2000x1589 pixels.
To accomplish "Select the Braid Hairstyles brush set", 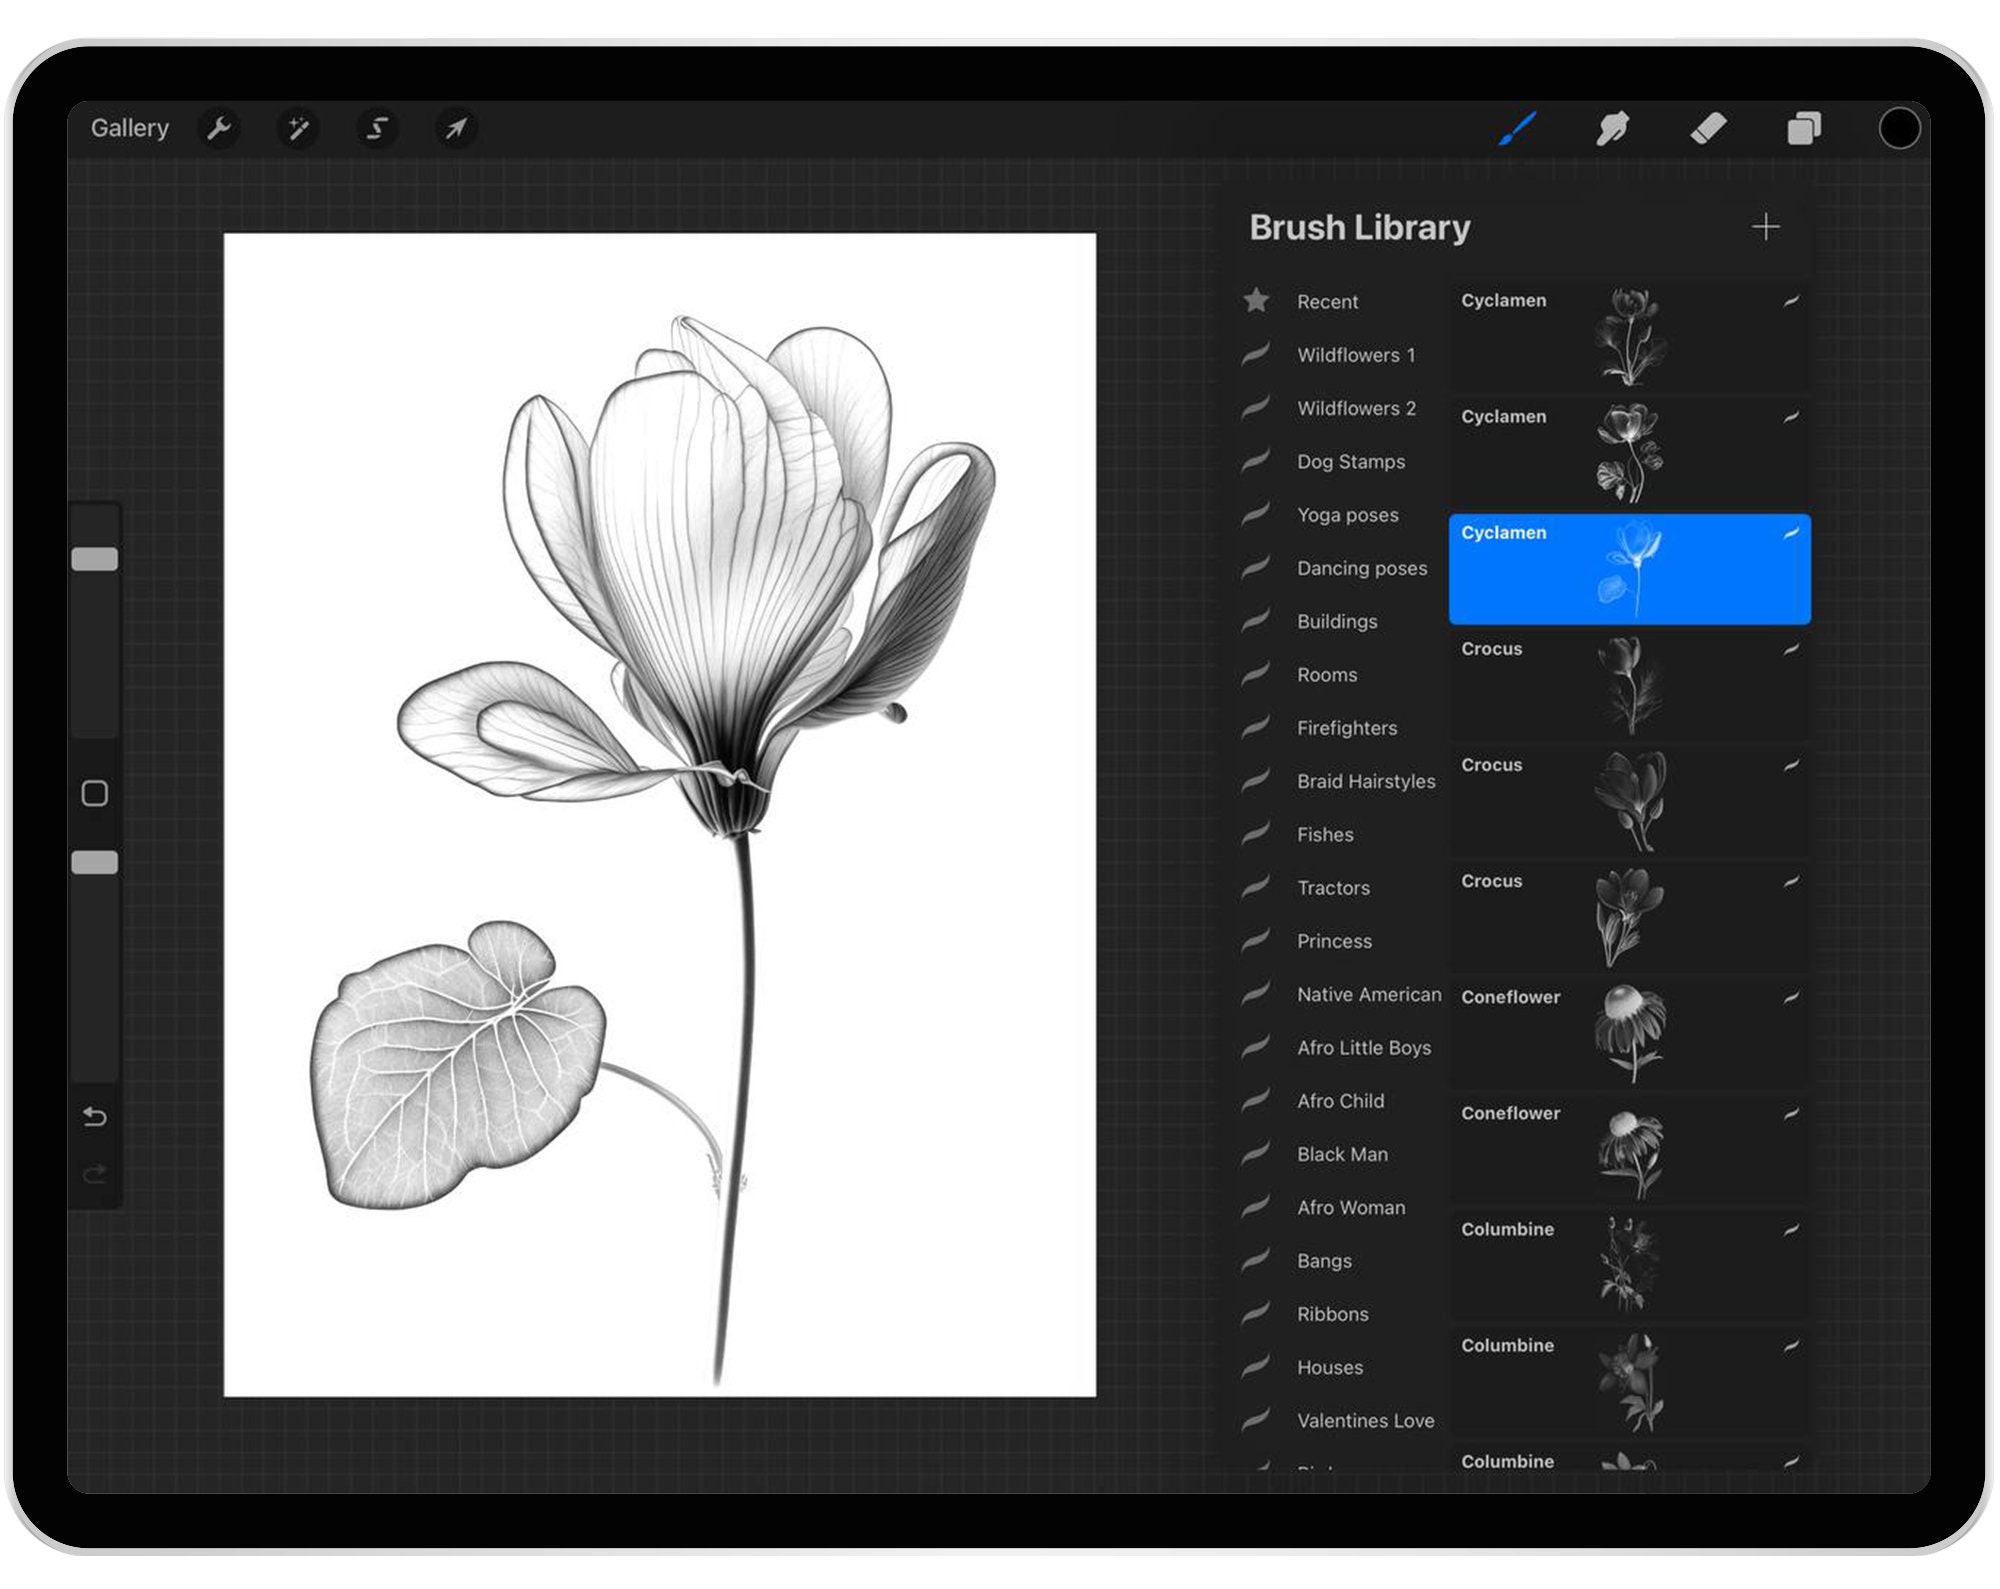I will click(1340, 781).
